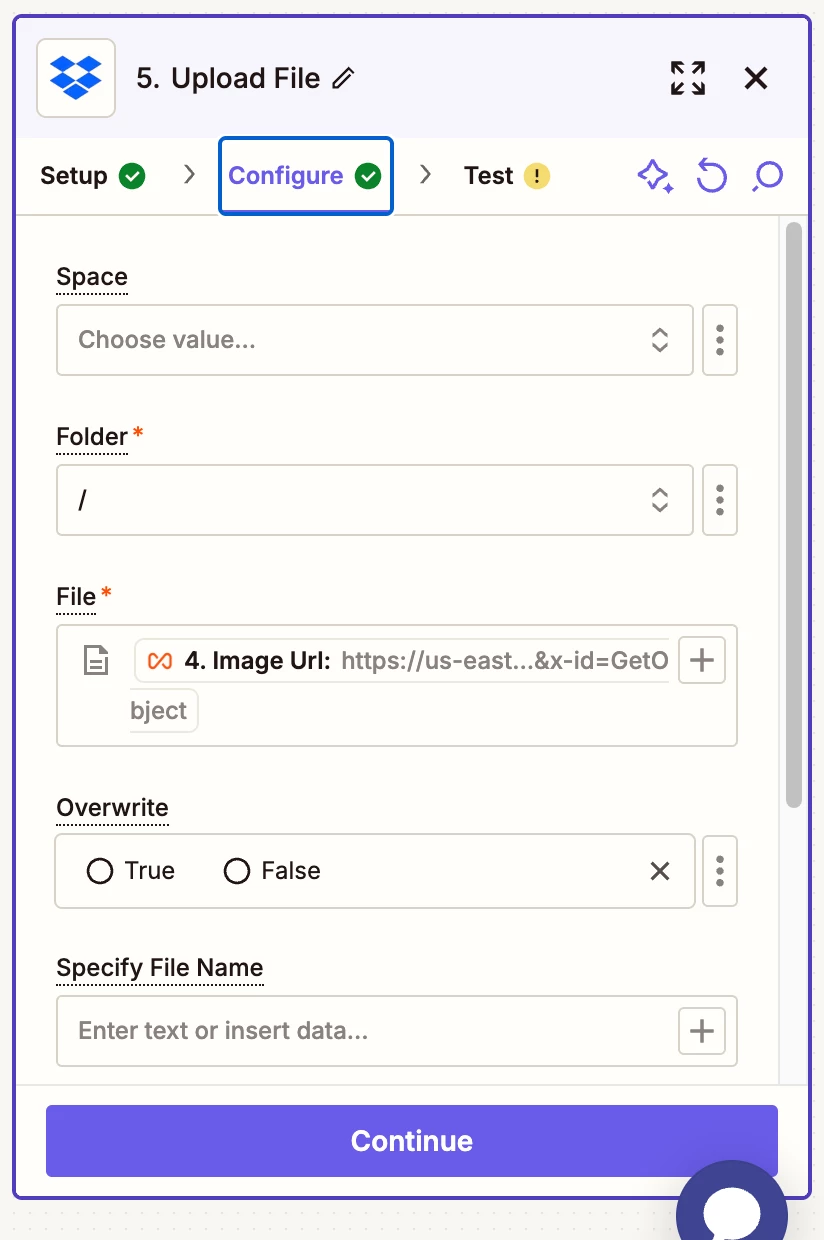Click plus icon in Specify File Name
The image size is (824, 1240).
point(702,1031)
